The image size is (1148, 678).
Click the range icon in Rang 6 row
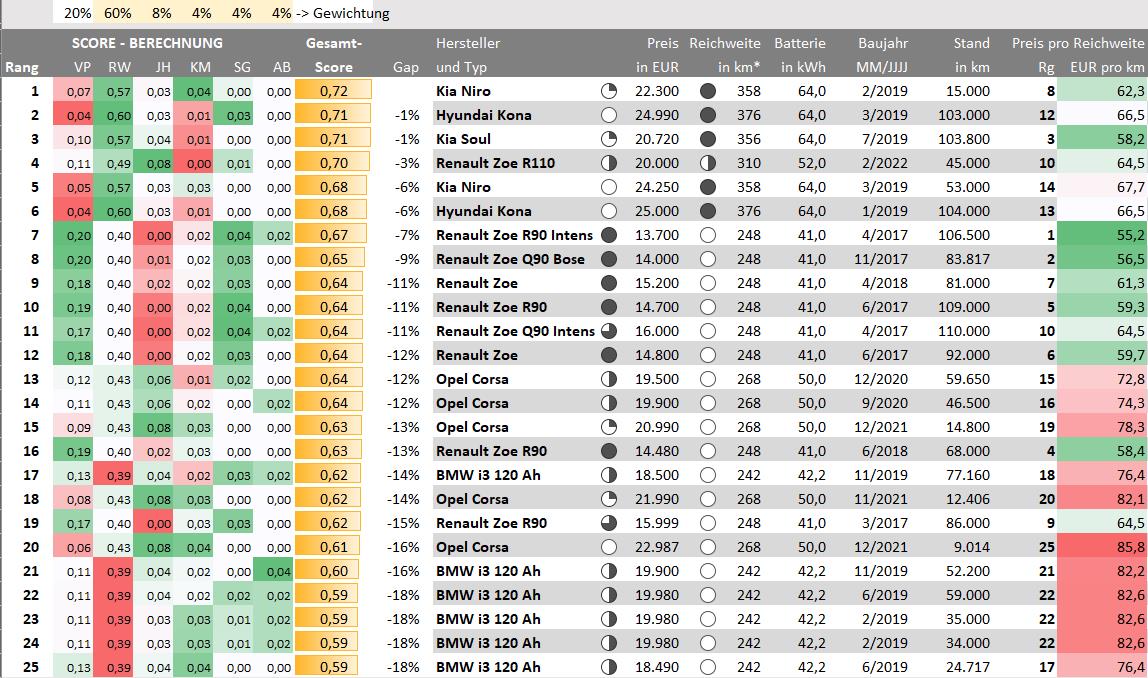(707, 211)
